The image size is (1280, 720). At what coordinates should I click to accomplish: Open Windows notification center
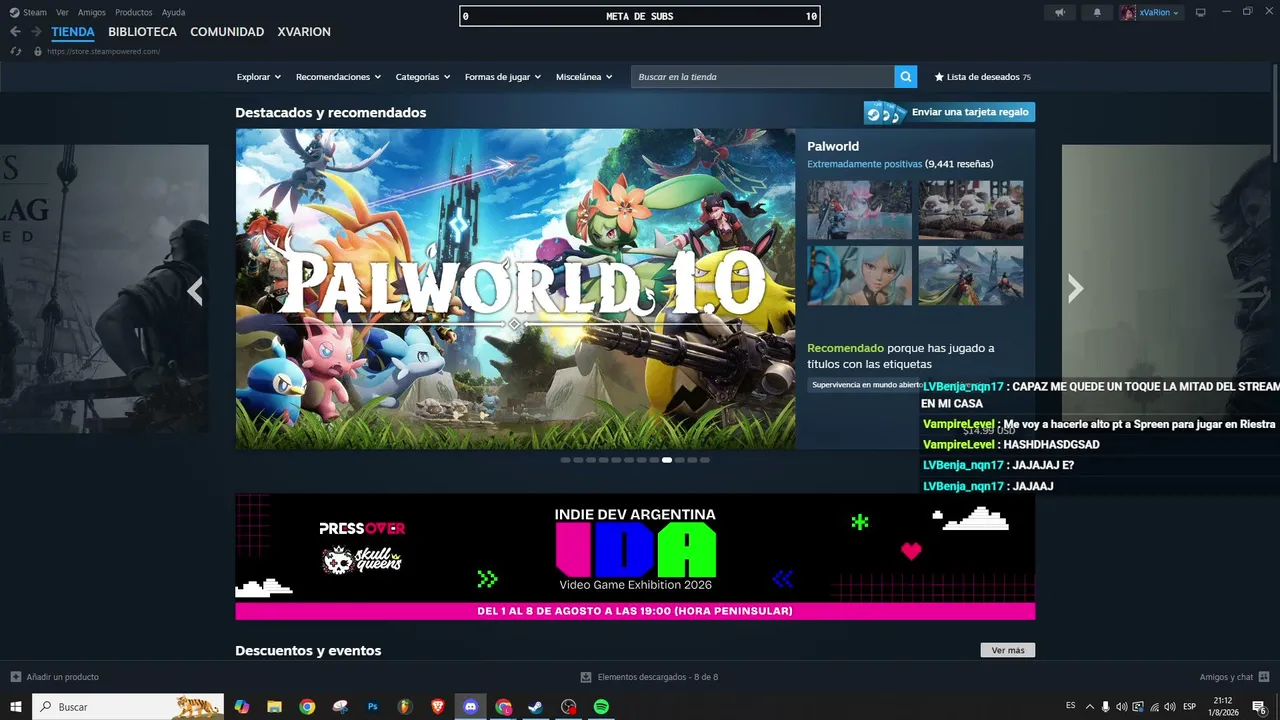[1260, 707]
